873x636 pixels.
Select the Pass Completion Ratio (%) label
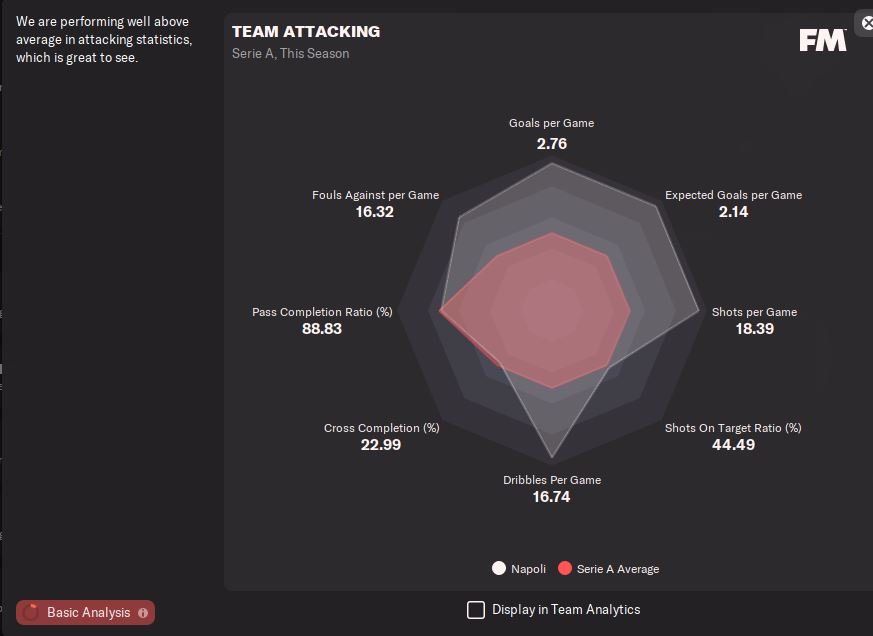pos(322,312)
